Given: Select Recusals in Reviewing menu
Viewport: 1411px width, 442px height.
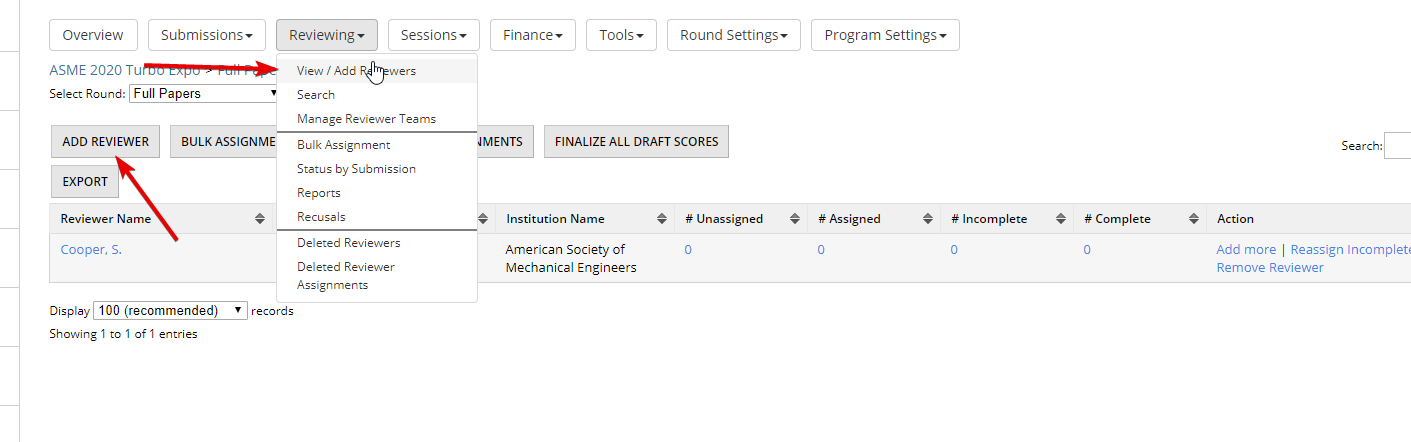Looking at the screenshot, I should (321, 217).
